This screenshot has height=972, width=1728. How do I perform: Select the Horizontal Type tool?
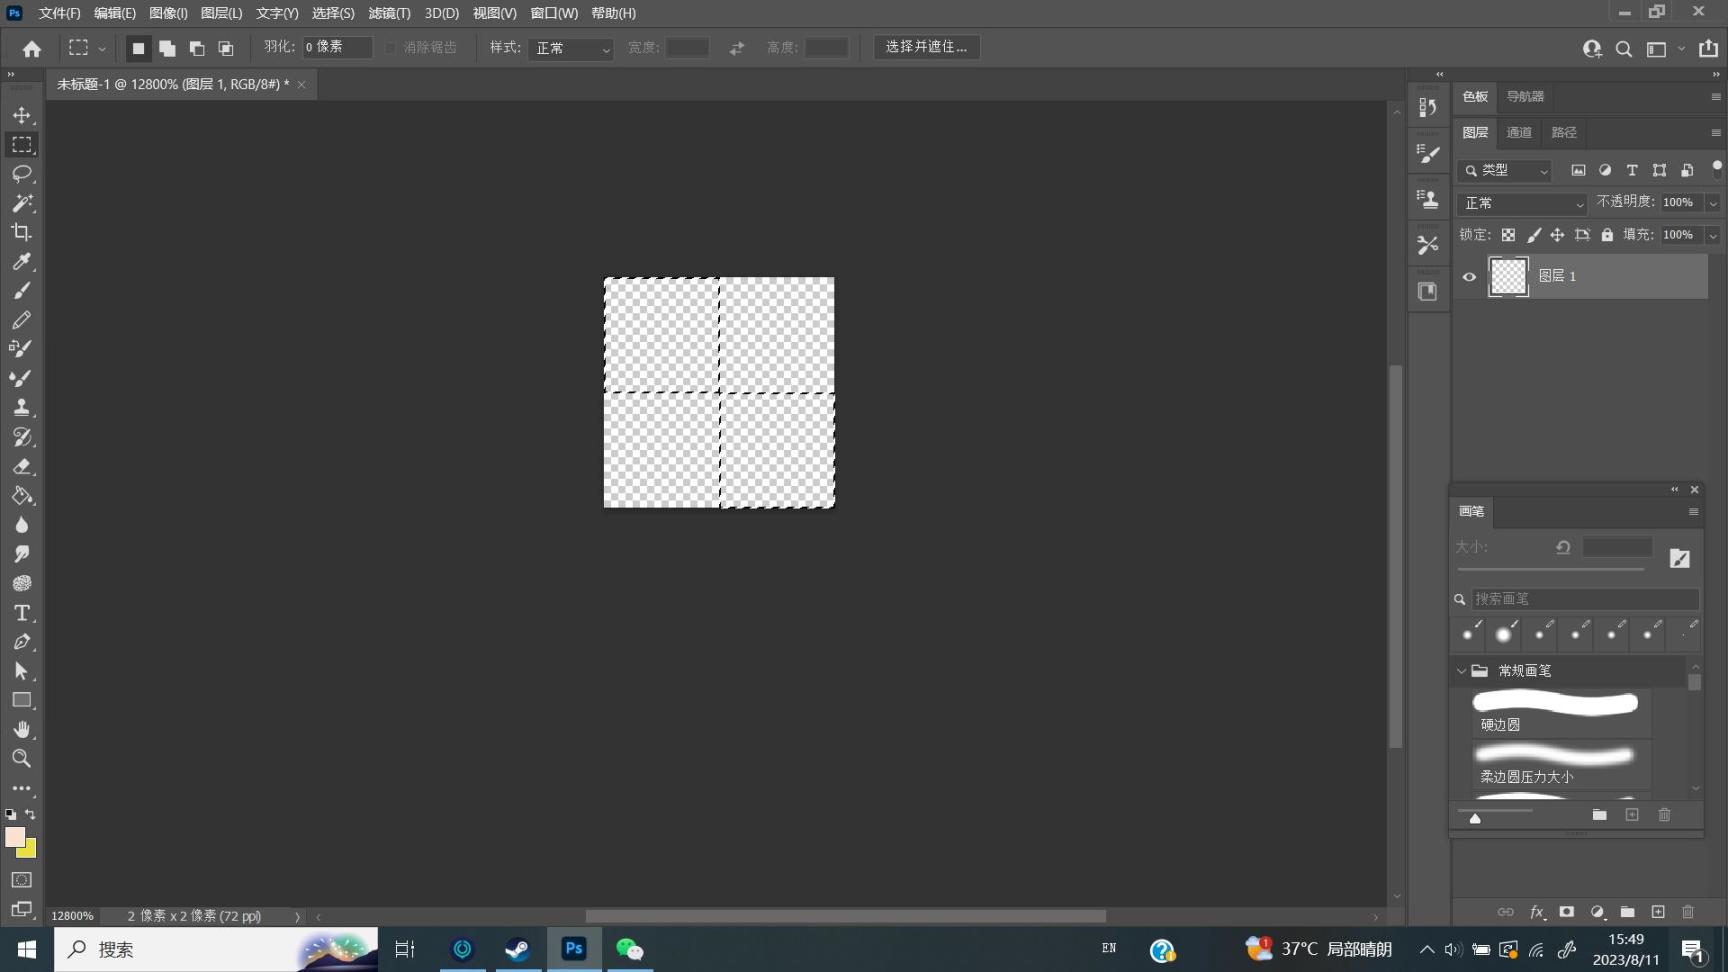pyautogui.click(x=22, y=612)
